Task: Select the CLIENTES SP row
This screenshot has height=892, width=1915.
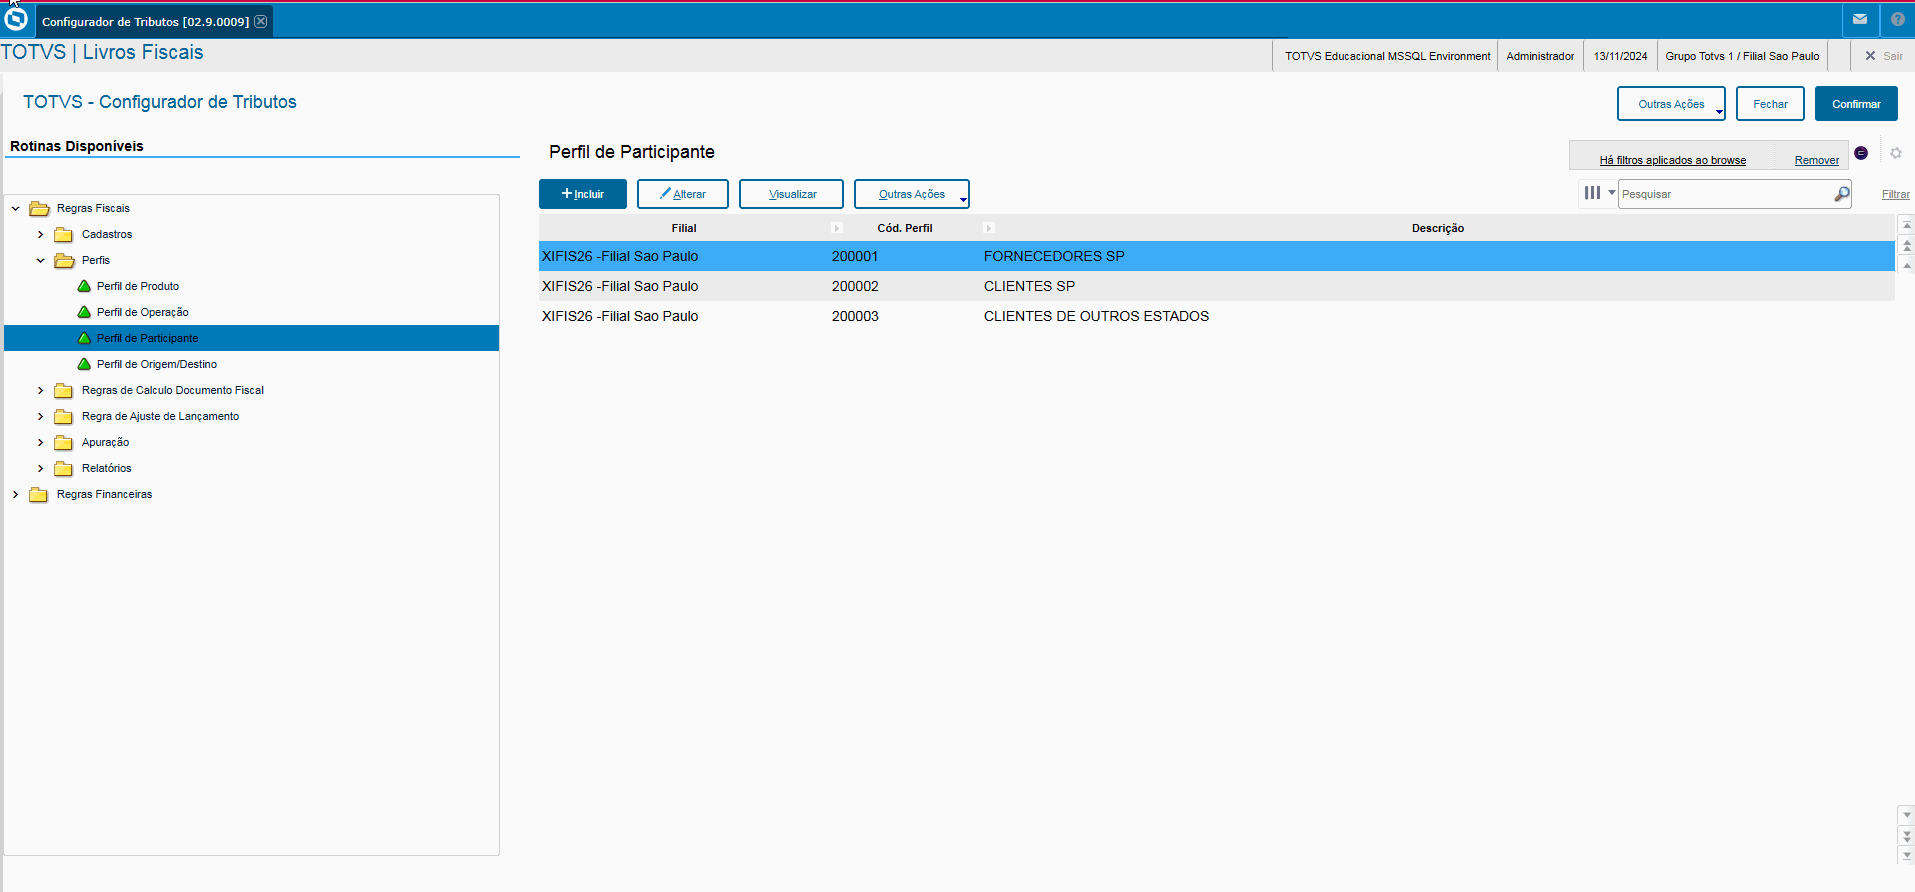Action: pyautogui.click(x=1216, y=286)
